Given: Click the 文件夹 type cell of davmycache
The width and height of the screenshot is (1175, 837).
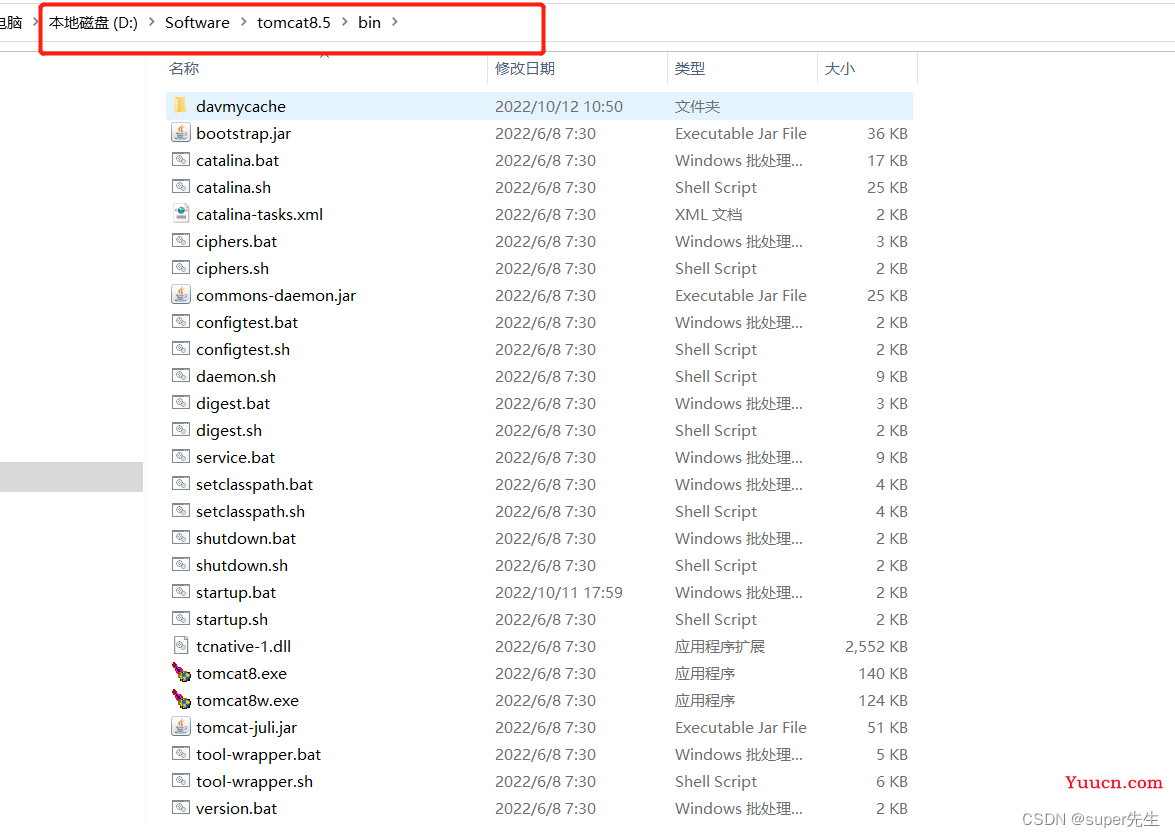Looking at the screenshot, I should tap(697, 106).
